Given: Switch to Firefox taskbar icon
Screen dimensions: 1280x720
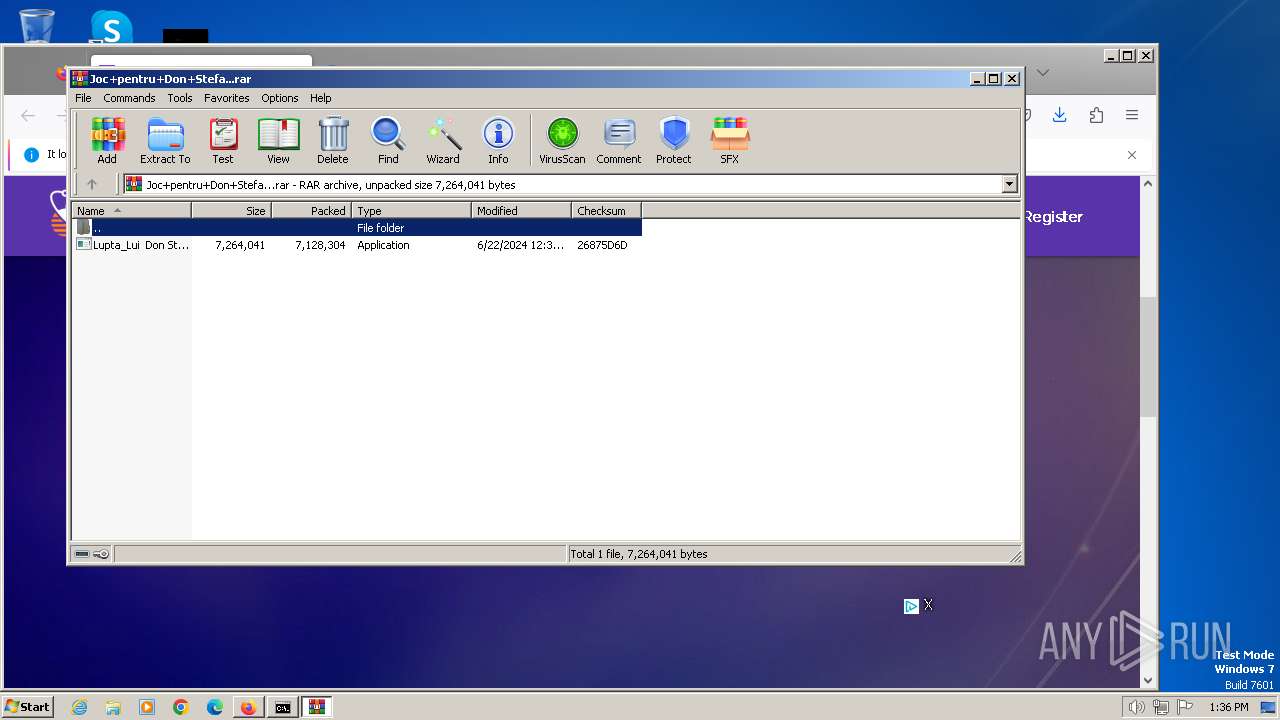Looking at the screenshot, I should click(248, 707).
